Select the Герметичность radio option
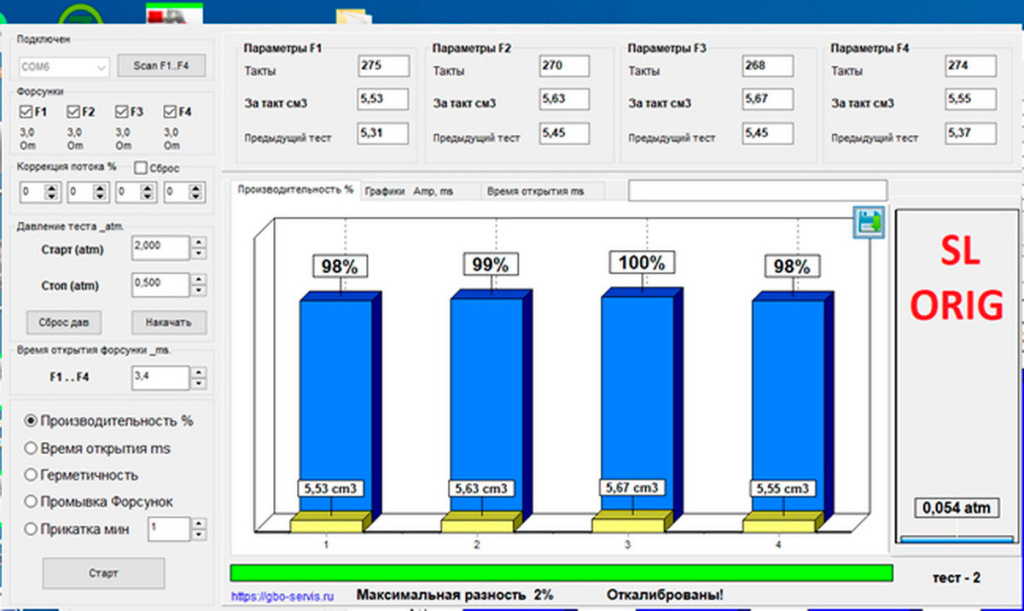1024x611 pixels. point(32,475)
